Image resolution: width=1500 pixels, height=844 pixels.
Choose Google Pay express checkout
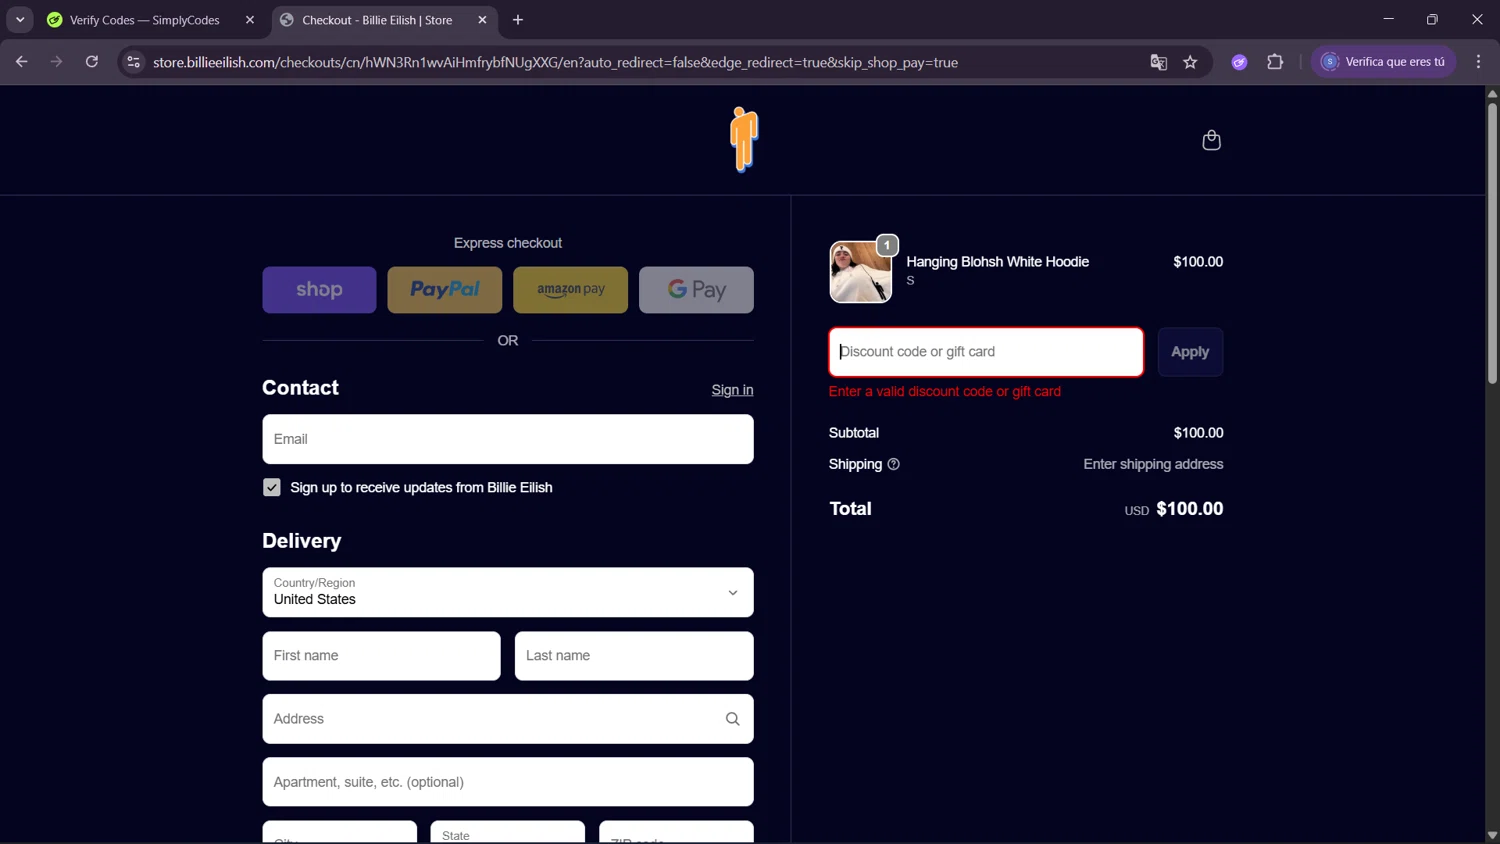(x=696, y=290)
